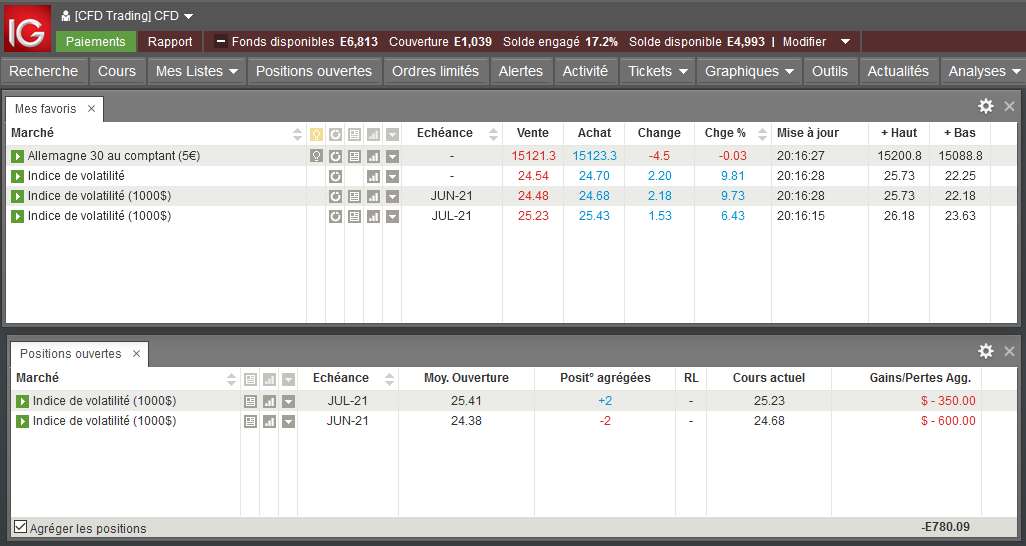Select Positions ouvertes panel tab
The width and height of the screenshot is (1026, 546).
coord(71,354)
